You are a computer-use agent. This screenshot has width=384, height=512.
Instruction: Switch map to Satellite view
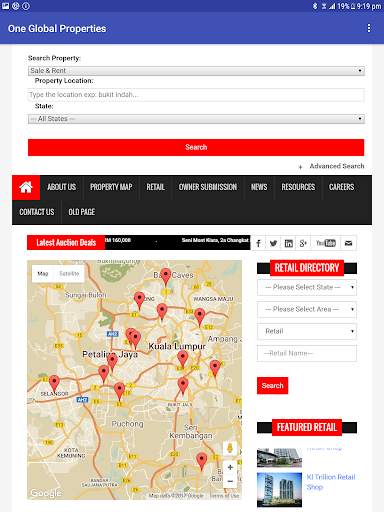[69, 274]
